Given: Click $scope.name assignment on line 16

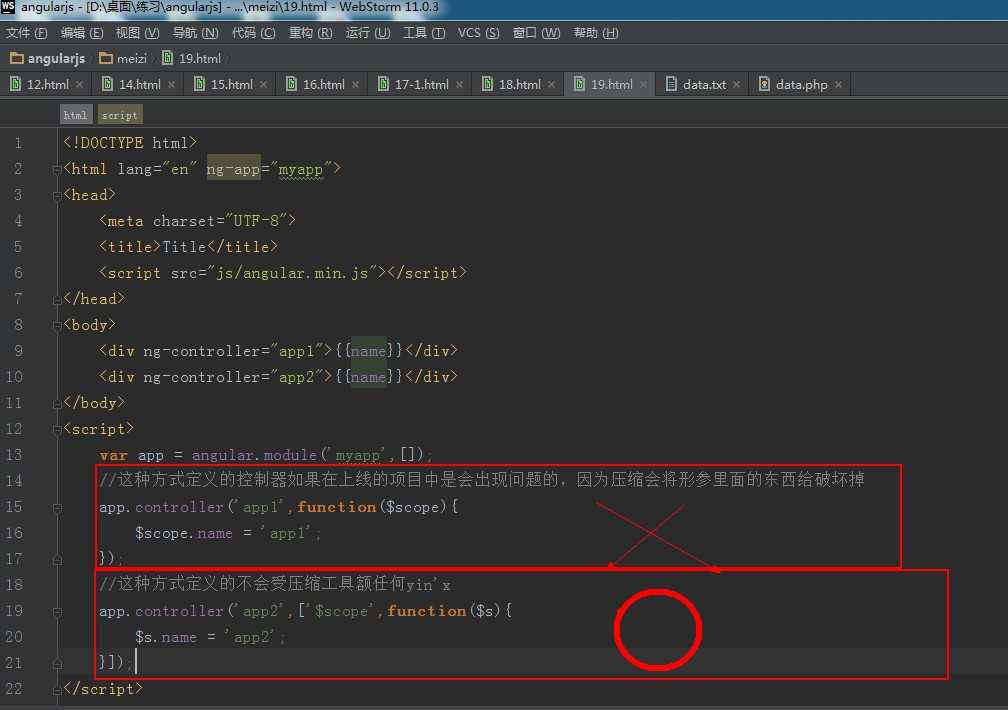Looking at the screenshot, I should (x=228, y=533).
